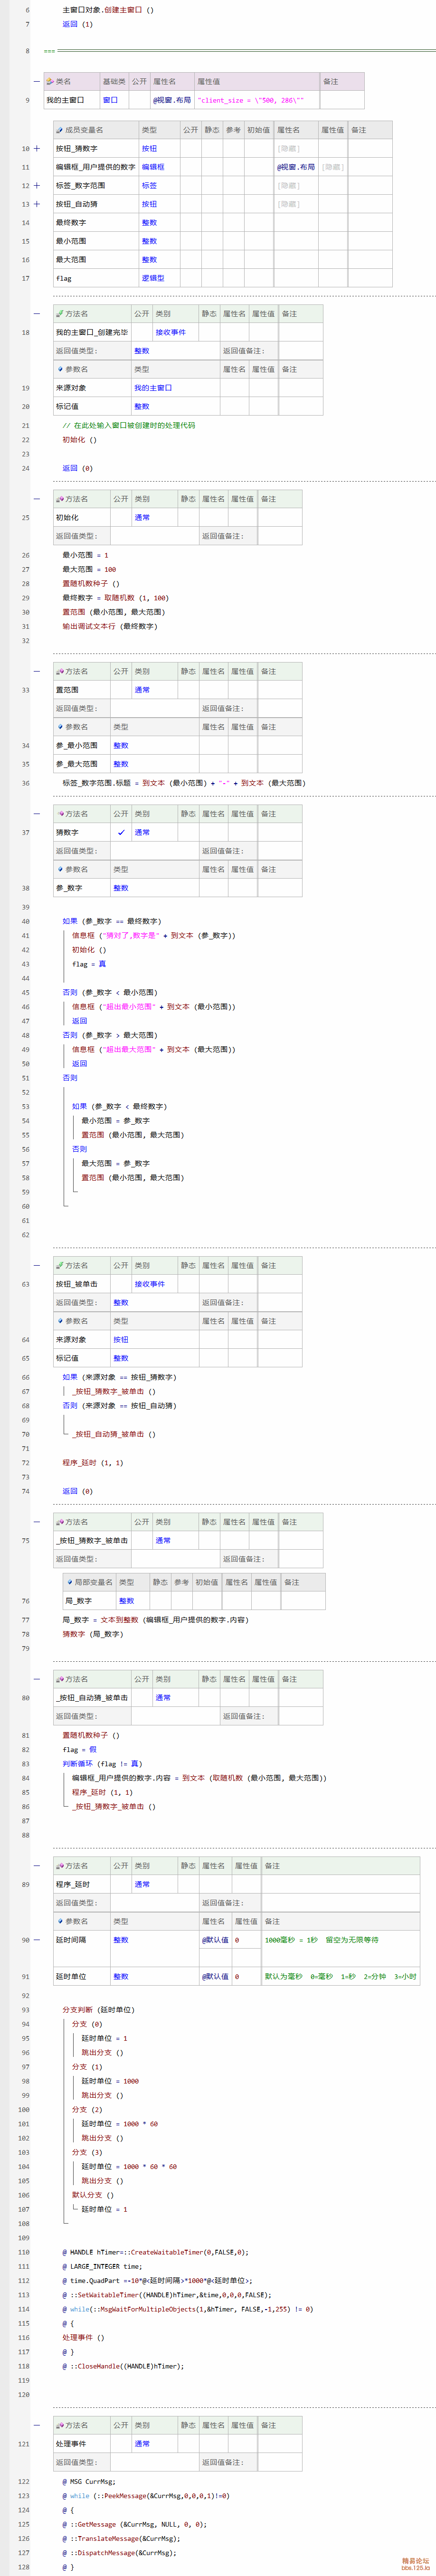The width and height of the screenshot is (436, 2576).
Task: Expand the plus beside 按钮_自动猜
Action: [x=37, y=204]
